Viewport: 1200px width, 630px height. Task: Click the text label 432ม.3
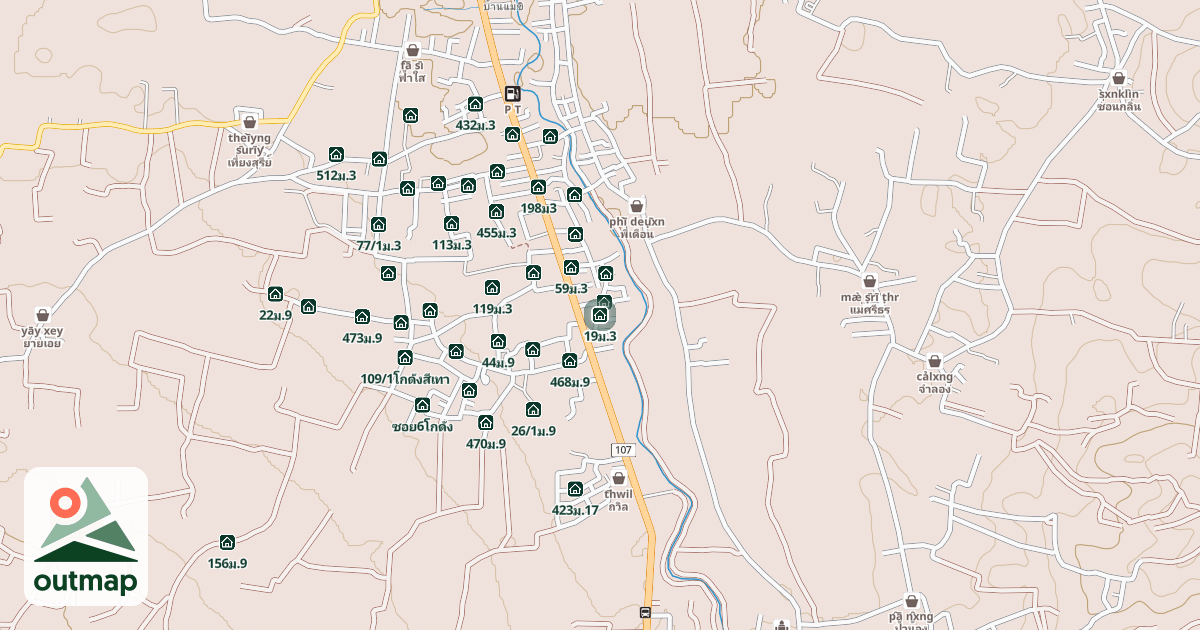pos(476,125)
